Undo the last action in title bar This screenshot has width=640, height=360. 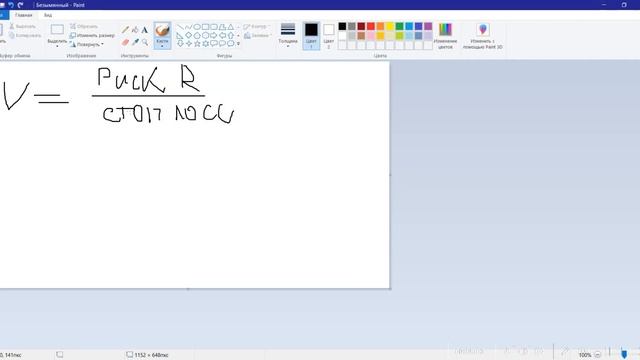click(x=11, y=5)
